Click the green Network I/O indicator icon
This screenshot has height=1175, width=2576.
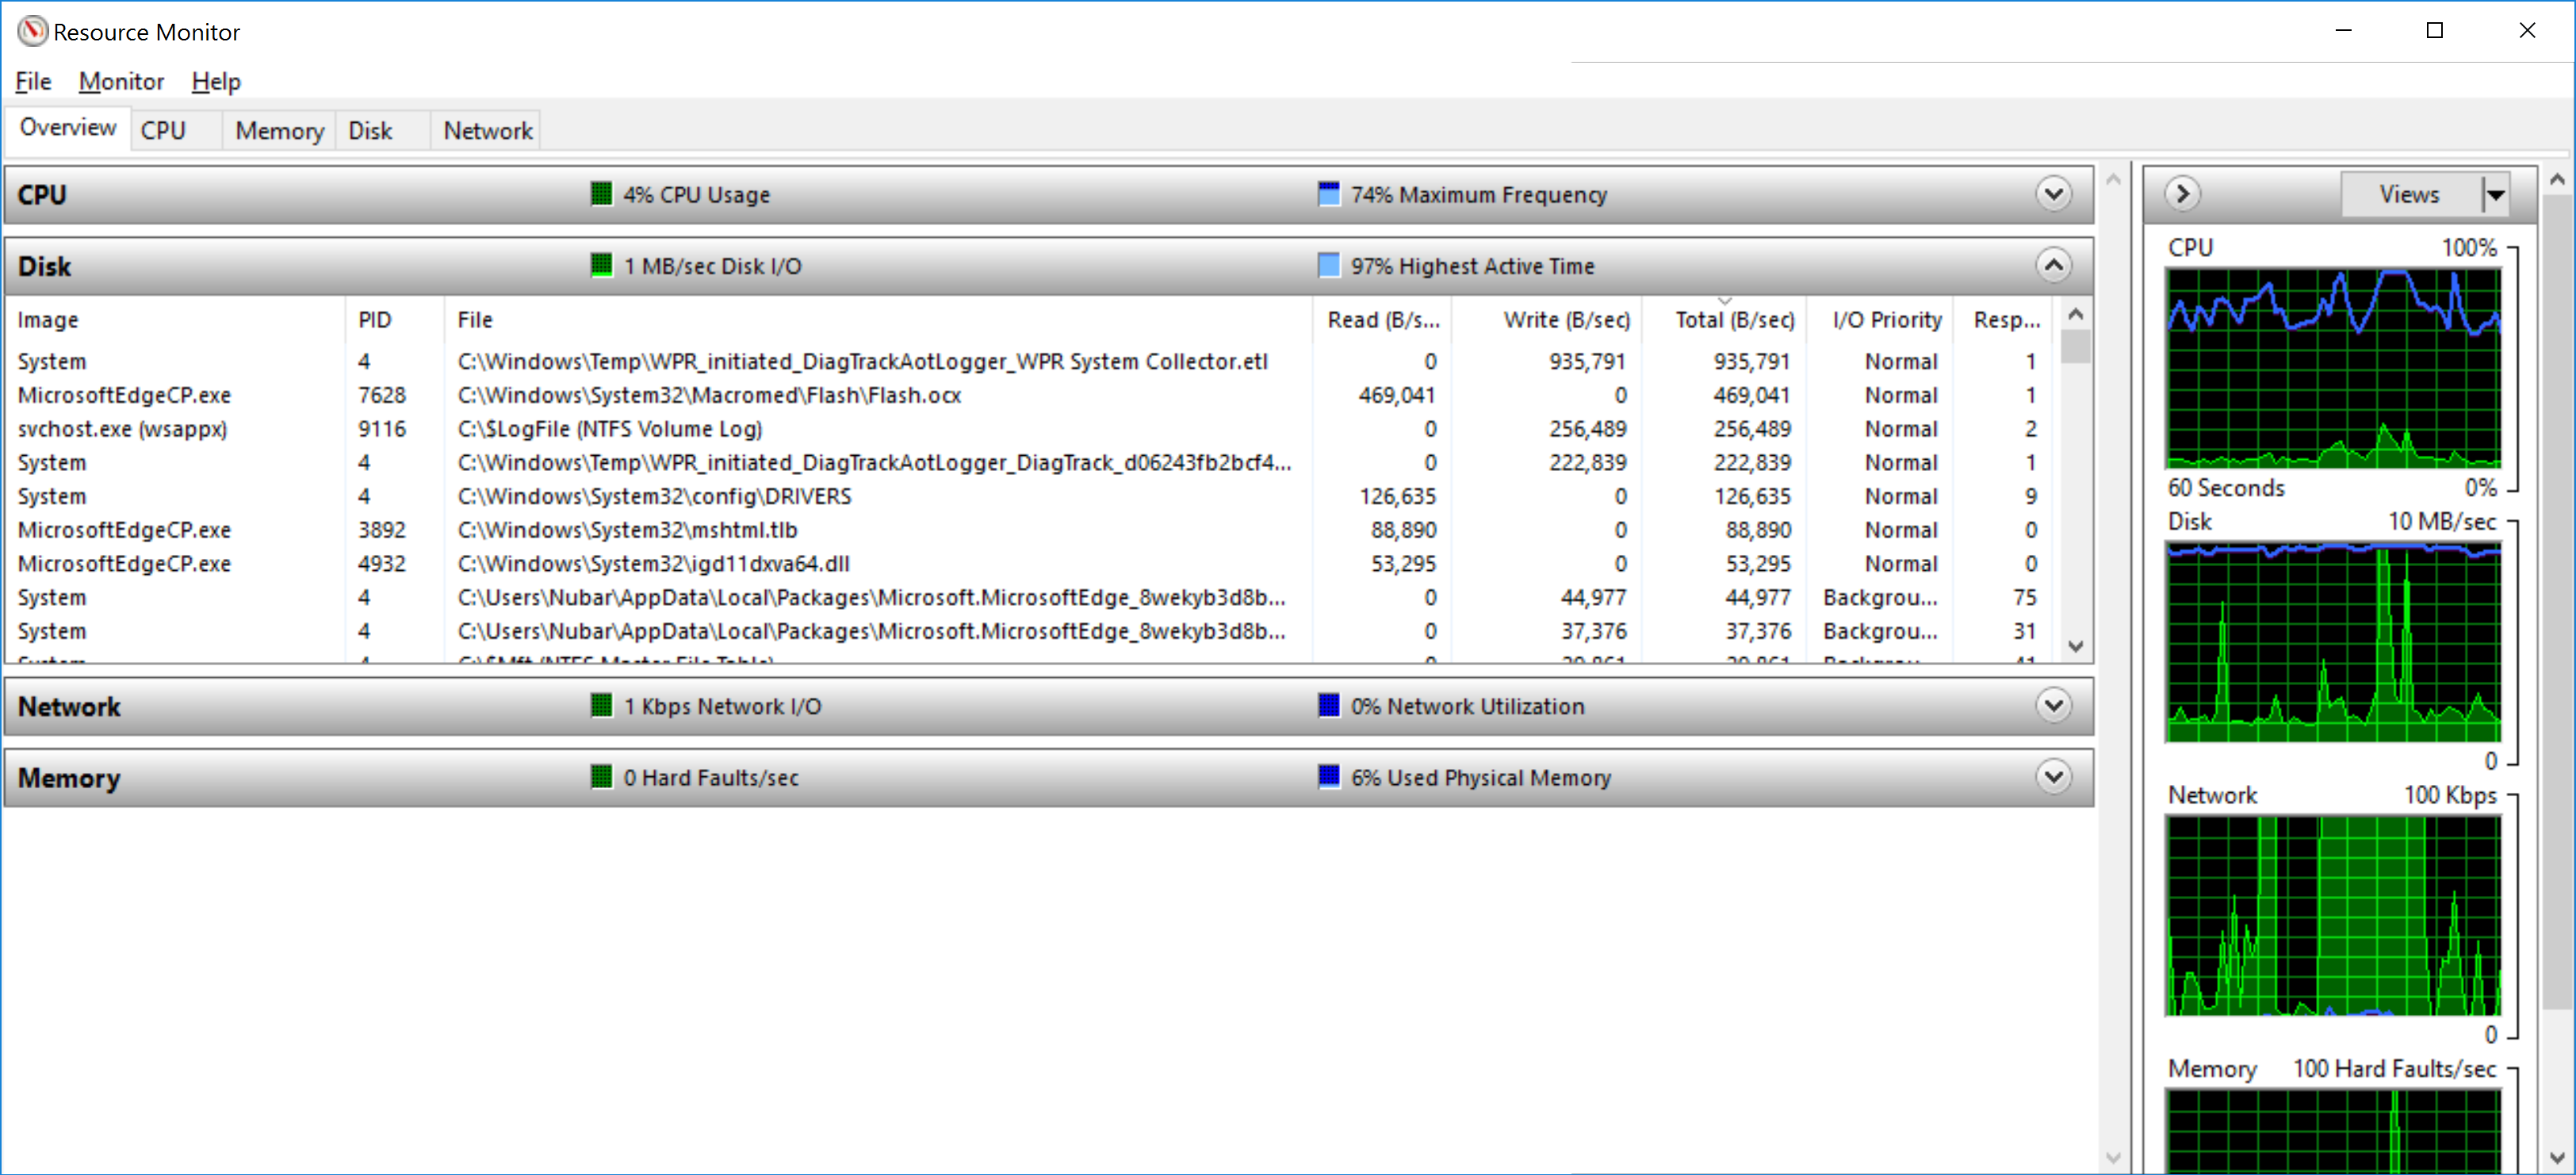(x=602, y=706)
